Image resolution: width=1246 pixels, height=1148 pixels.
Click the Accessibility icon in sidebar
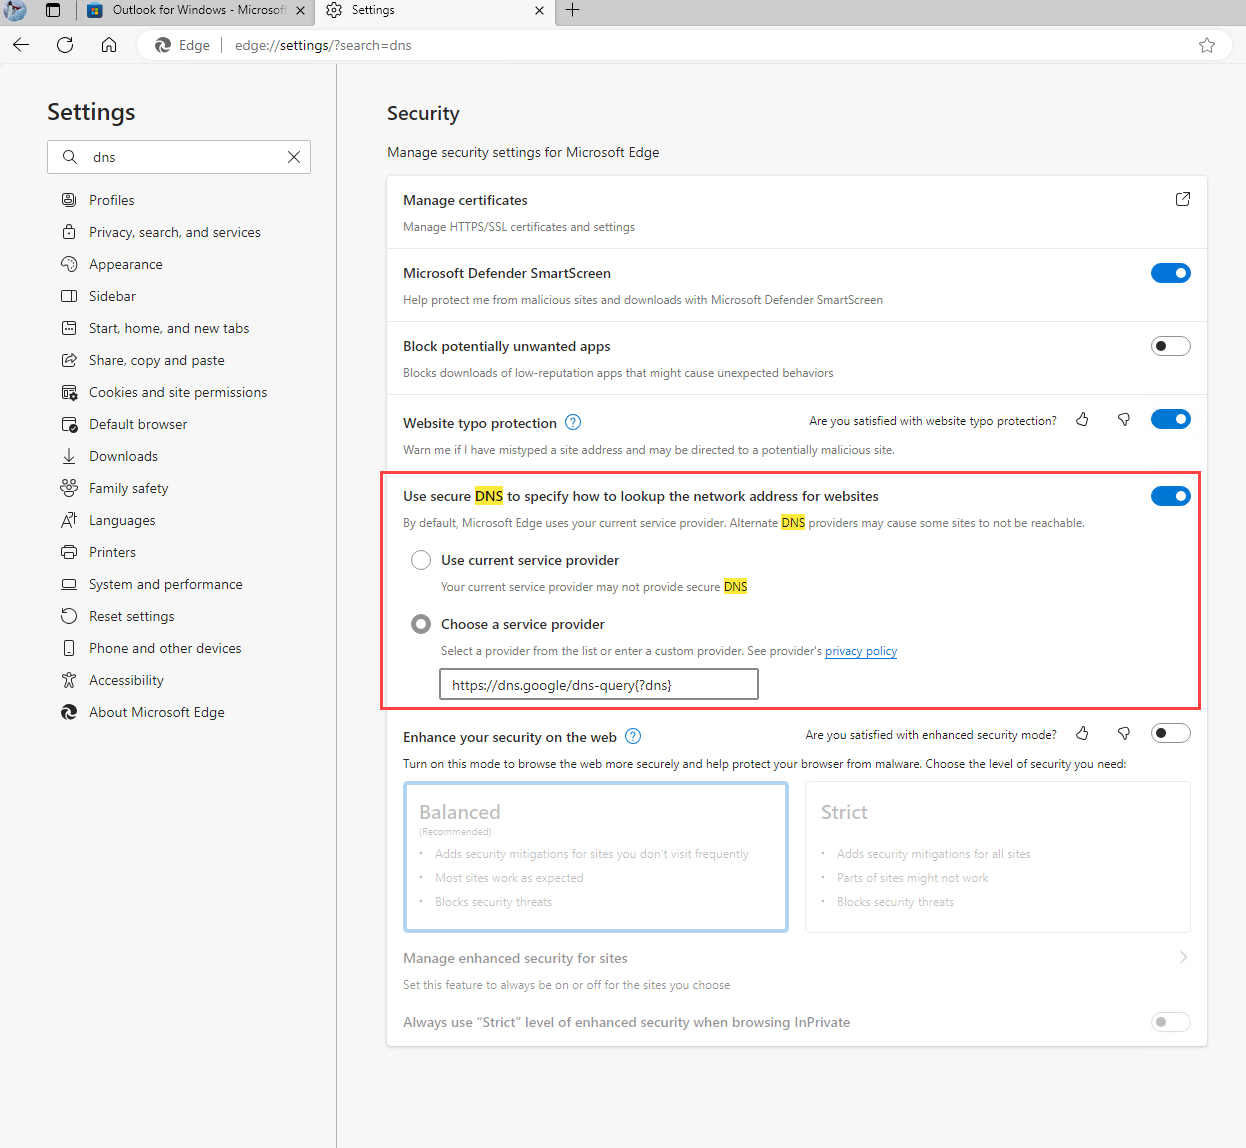point(69,680)
